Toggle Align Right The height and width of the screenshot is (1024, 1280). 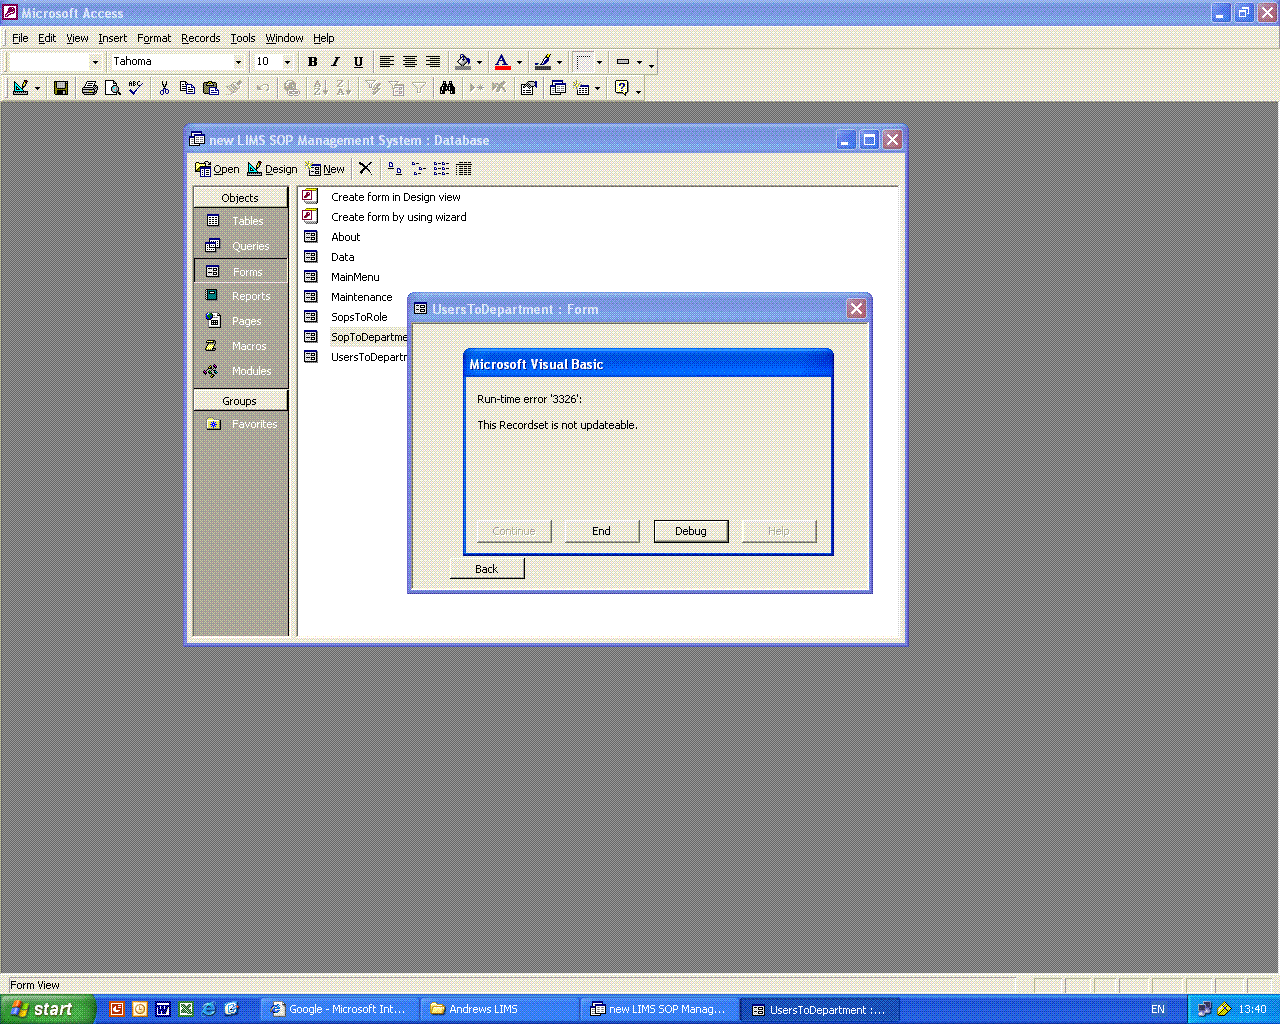click(x=432, y=62)
